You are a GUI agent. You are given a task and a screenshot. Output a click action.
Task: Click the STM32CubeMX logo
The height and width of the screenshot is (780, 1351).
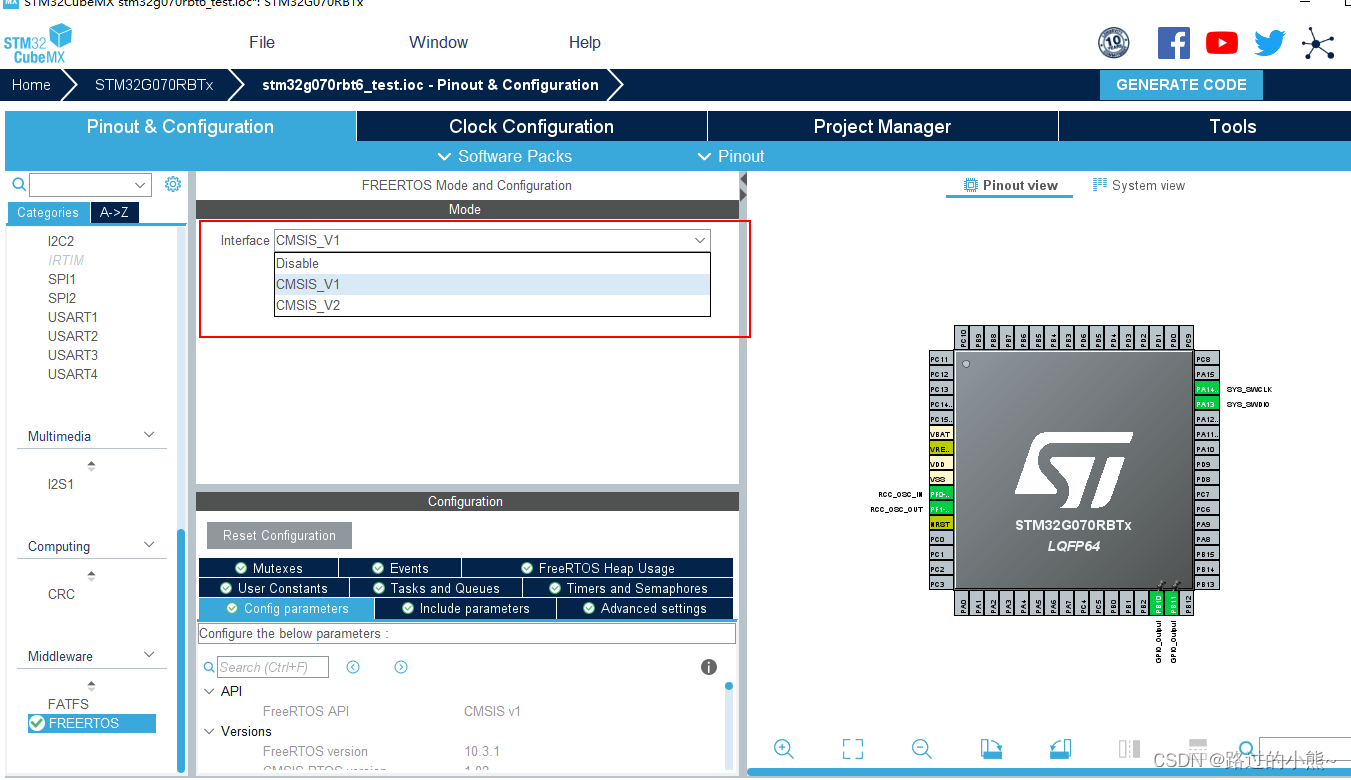click(38, 44)
